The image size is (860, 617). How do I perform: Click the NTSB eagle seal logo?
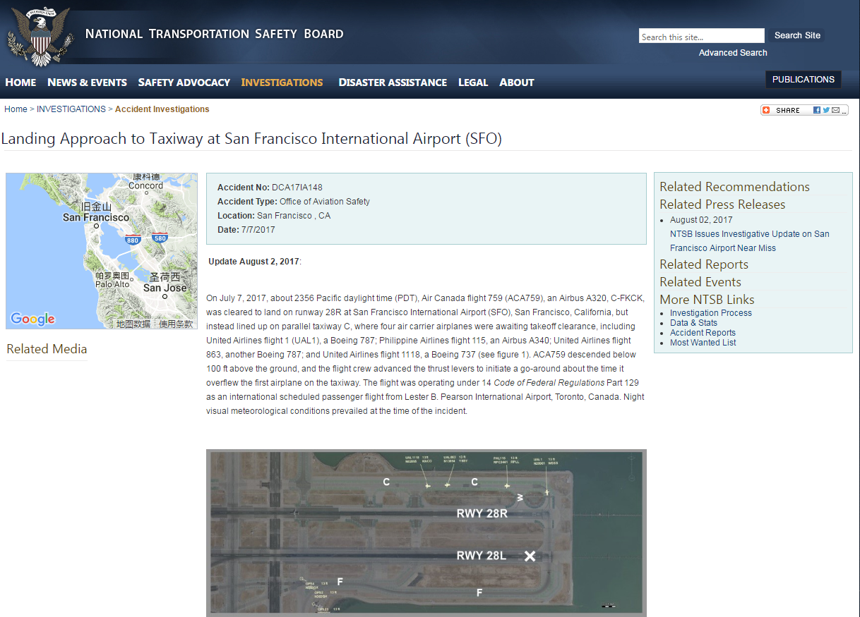click(x=39, y=36)
